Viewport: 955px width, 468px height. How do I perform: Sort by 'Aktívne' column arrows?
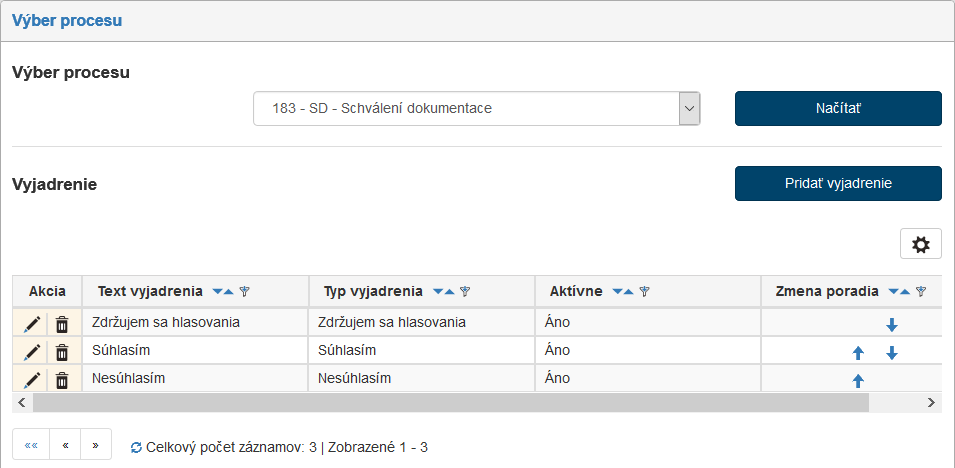point(623,292)
